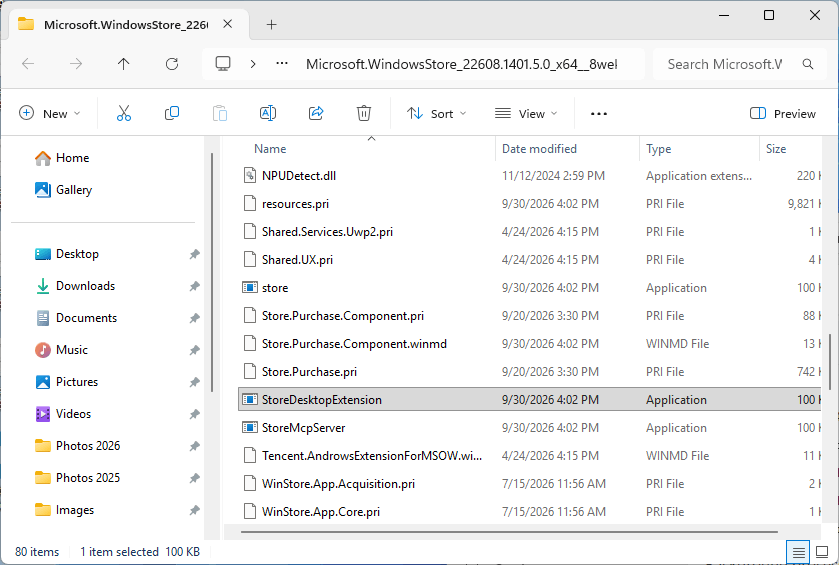Sort by the Name column header
This screenshot has height=565, width=839.
coord(270,149)
